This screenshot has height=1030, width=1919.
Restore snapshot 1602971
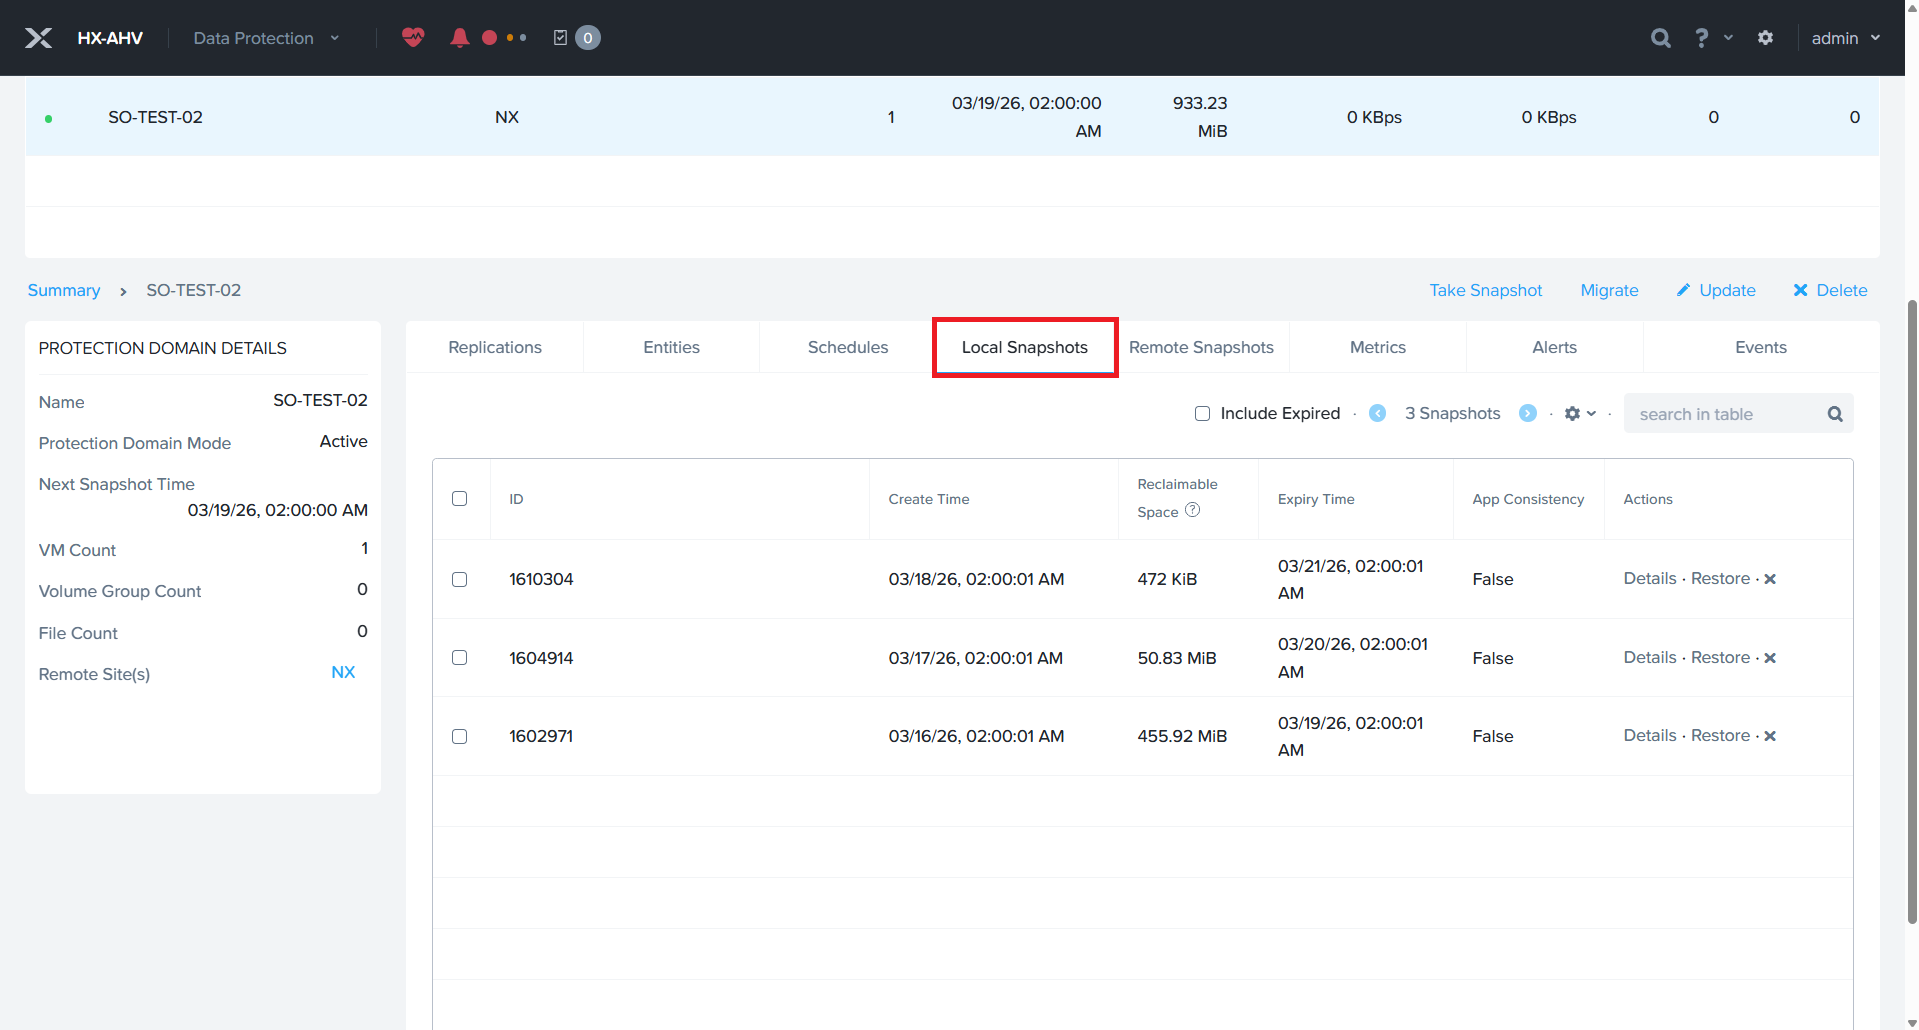tap(1720, 736)
